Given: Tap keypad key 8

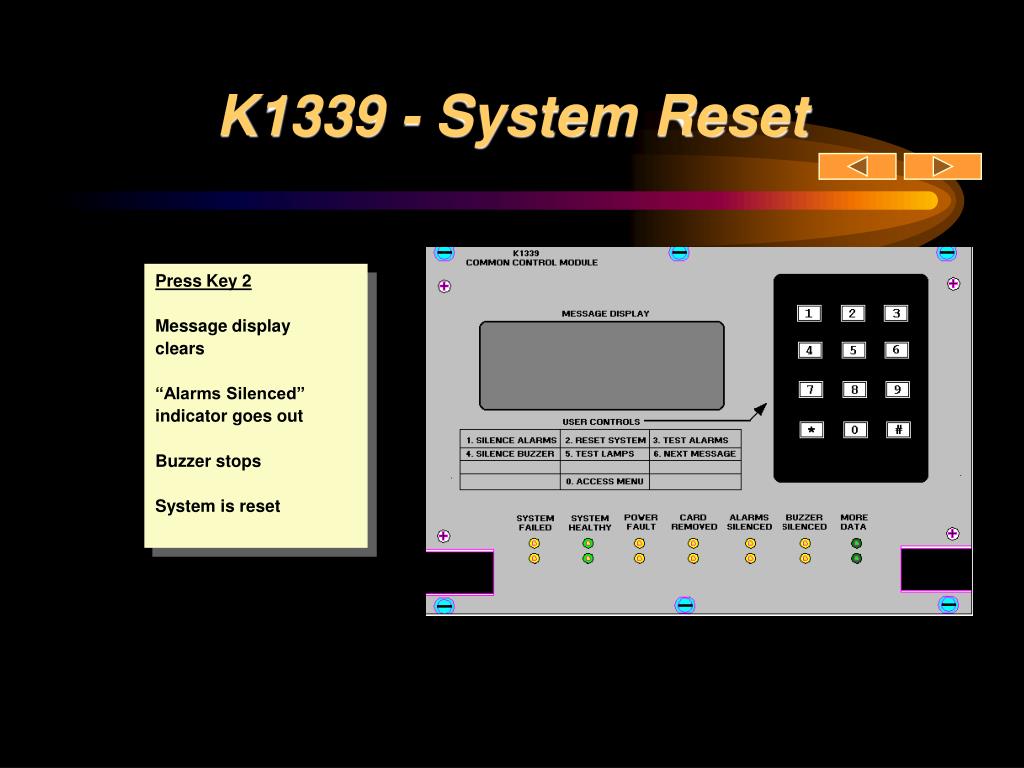Looking at the screenshot, I should point(854,390).
